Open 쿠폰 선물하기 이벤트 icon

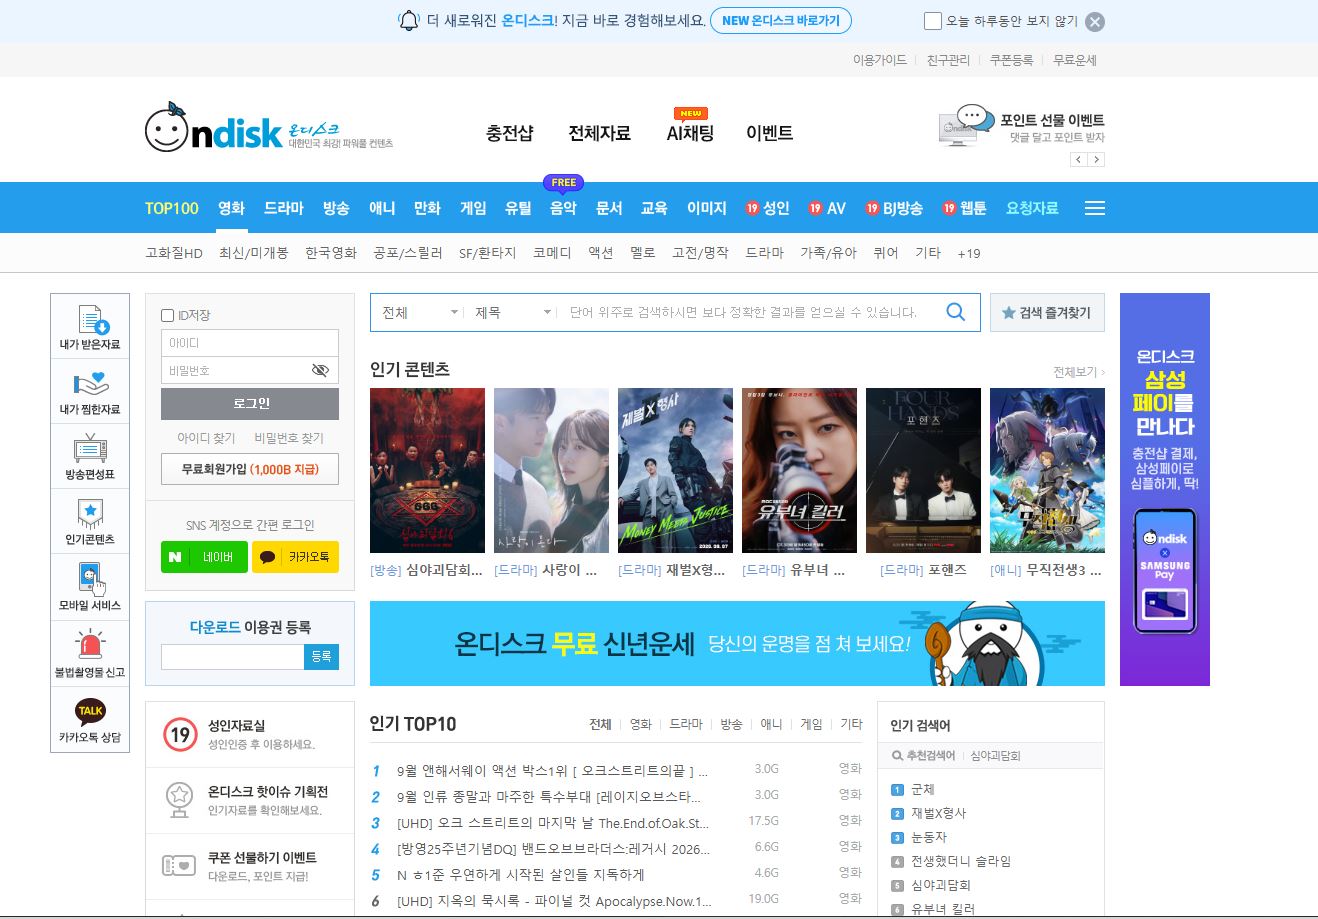click(x=180, y=866)
